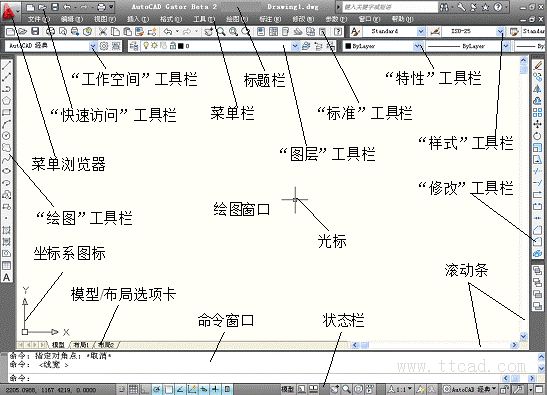The image size is (547, 395).
Task: Toggle the toolbar lock padlock in status bar
Action: (x=504, y=389)
